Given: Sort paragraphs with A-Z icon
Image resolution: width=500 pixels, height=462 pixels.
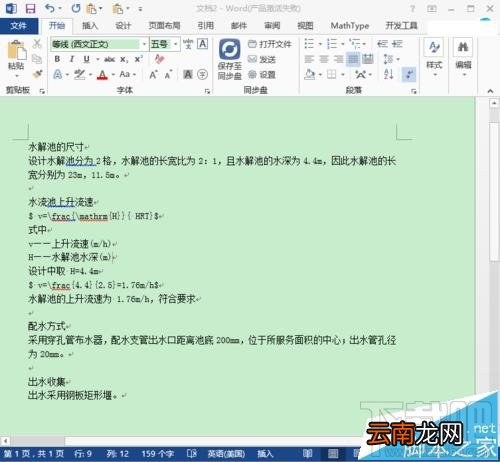Looking at the screenshot, I should pos(389,74).
